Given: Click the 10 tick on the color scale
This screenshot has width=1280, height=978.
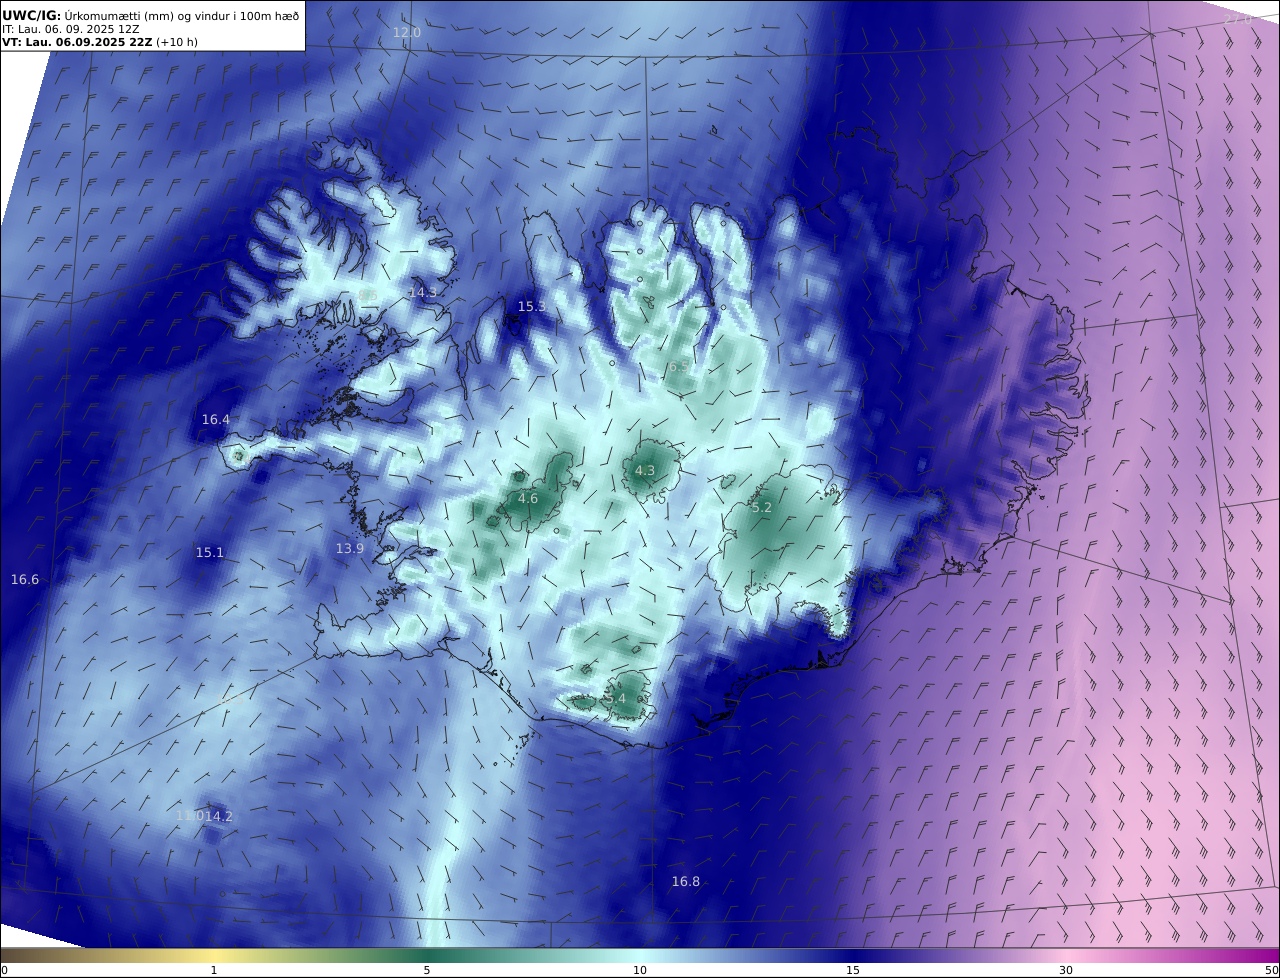Looking at the screenshot, I should (640, 970).
